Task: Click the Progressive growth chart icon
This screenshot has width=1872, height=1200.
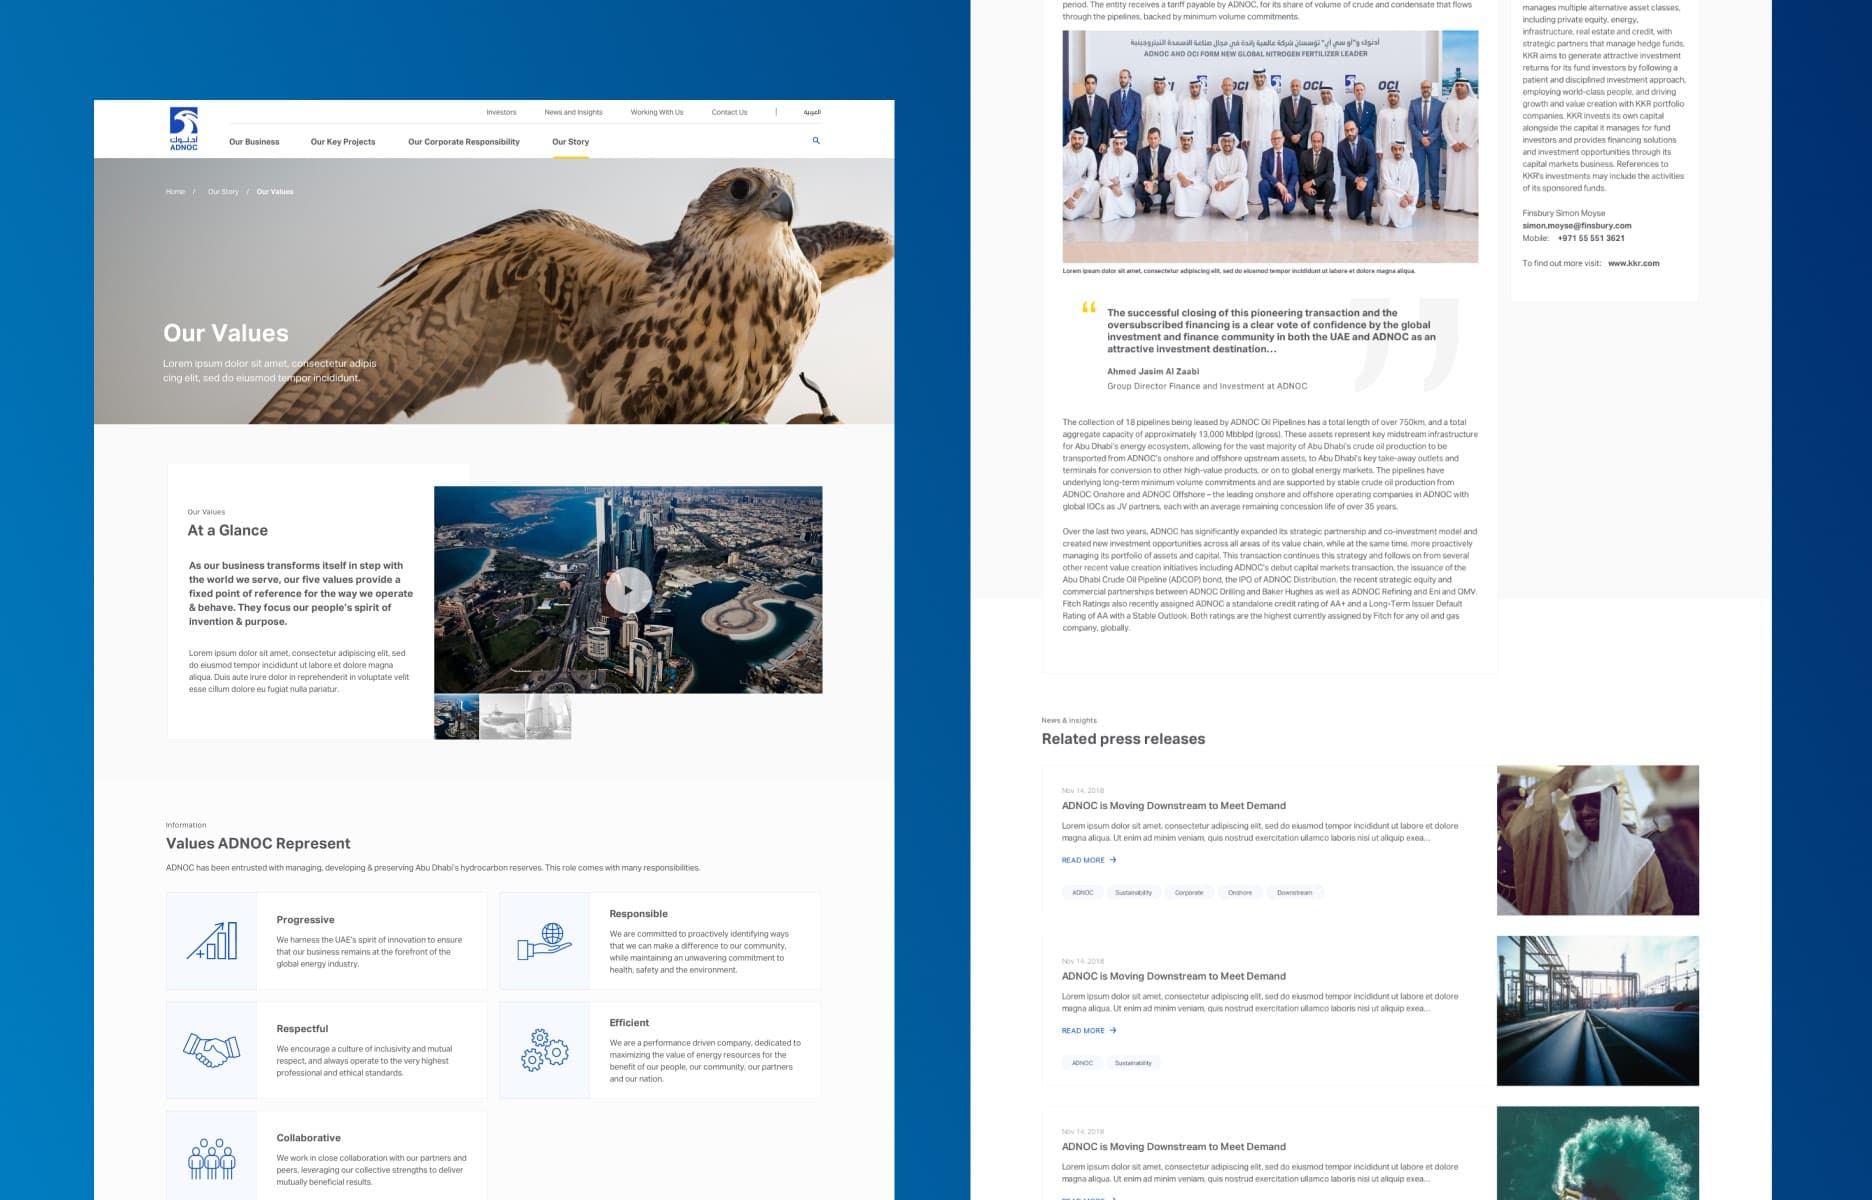Action: [212, 941]
